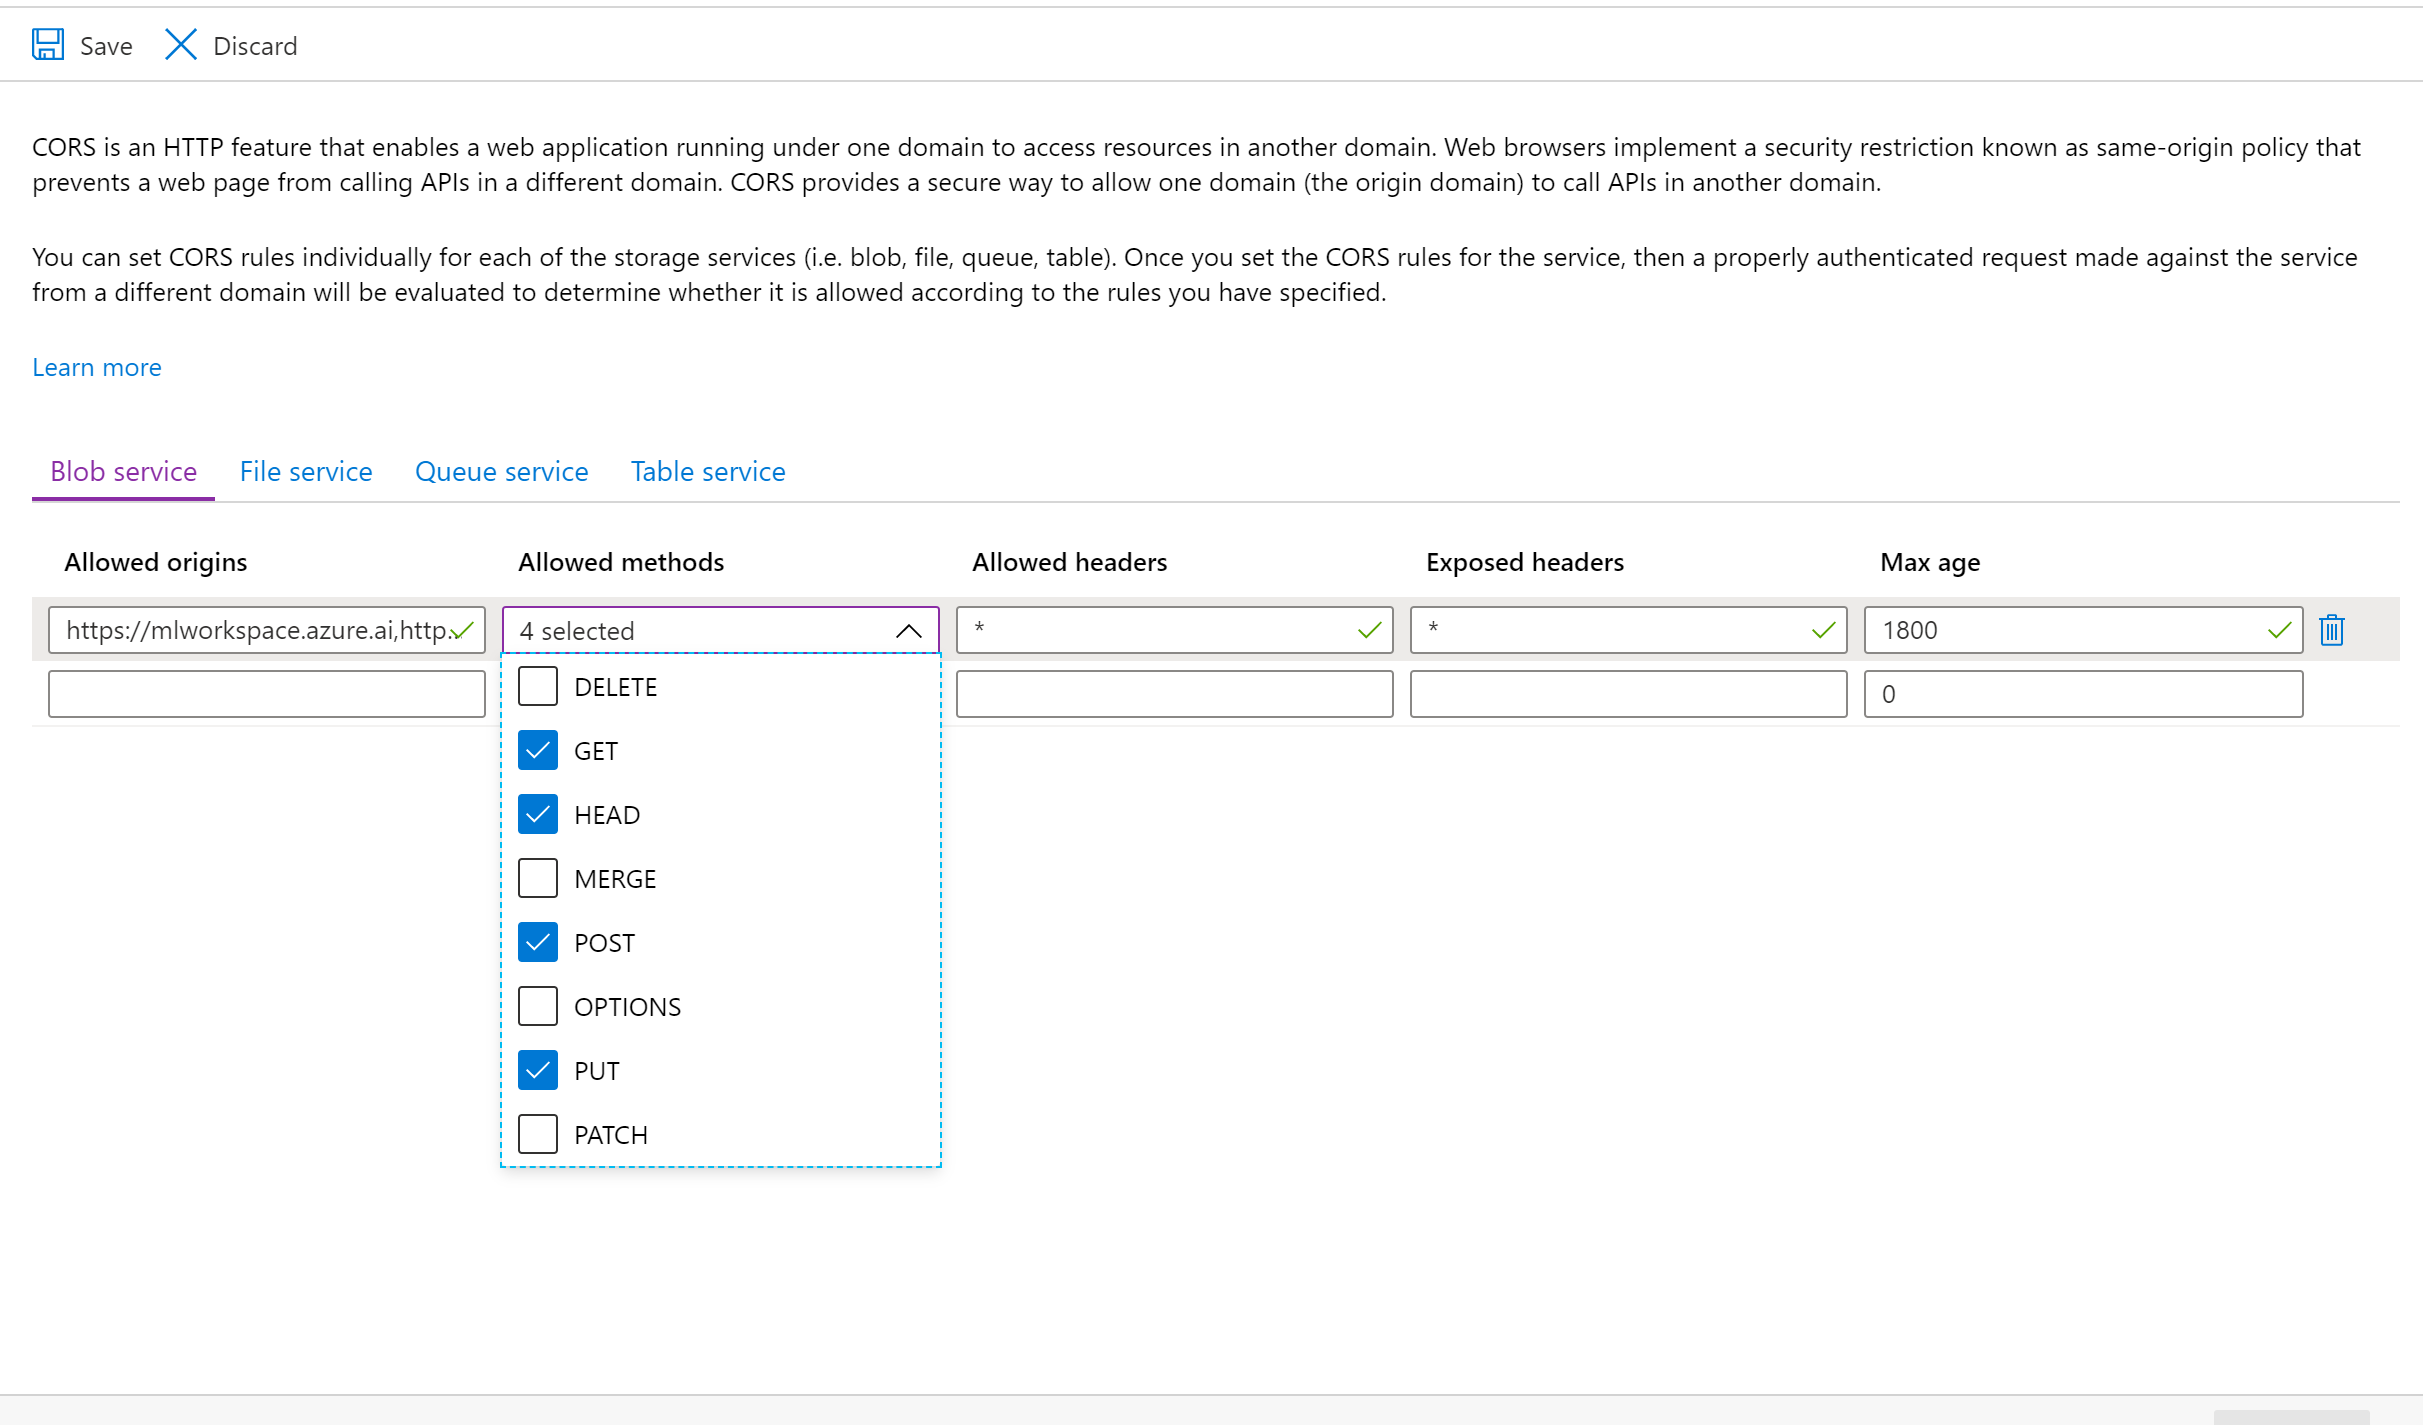Enable the MERGE method checkbox
The image size is (2423, 1425).
point(538,879)
